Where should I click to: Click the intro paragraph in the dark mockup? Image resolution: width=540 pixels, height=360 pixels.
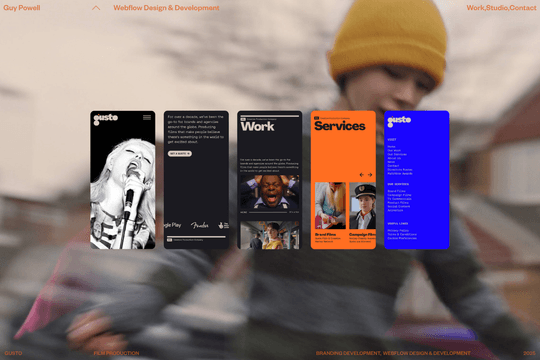pyautogui.click(x=195, y=129)
